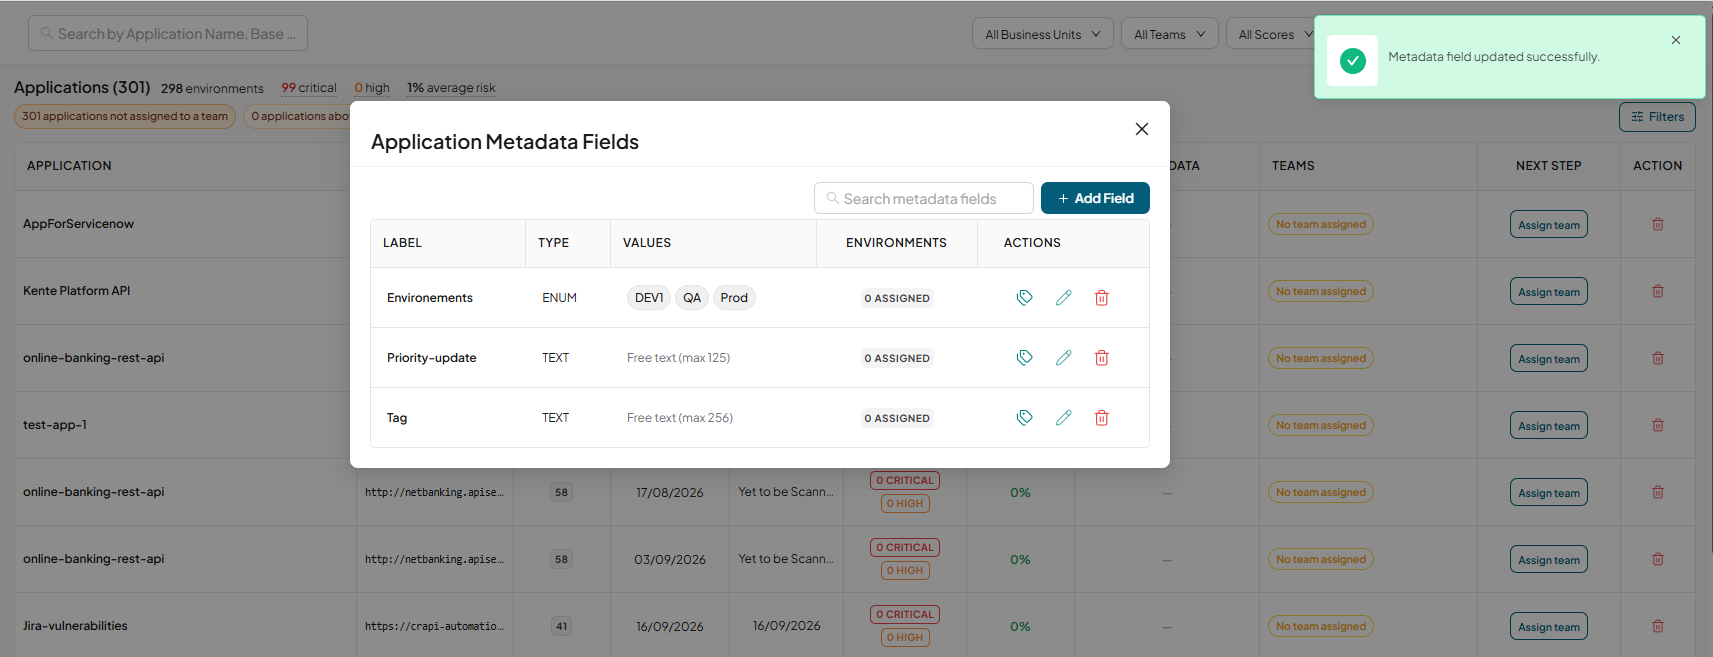Click tag icon for Environements field
1713x657 pixels.
tap(1025, 297)
